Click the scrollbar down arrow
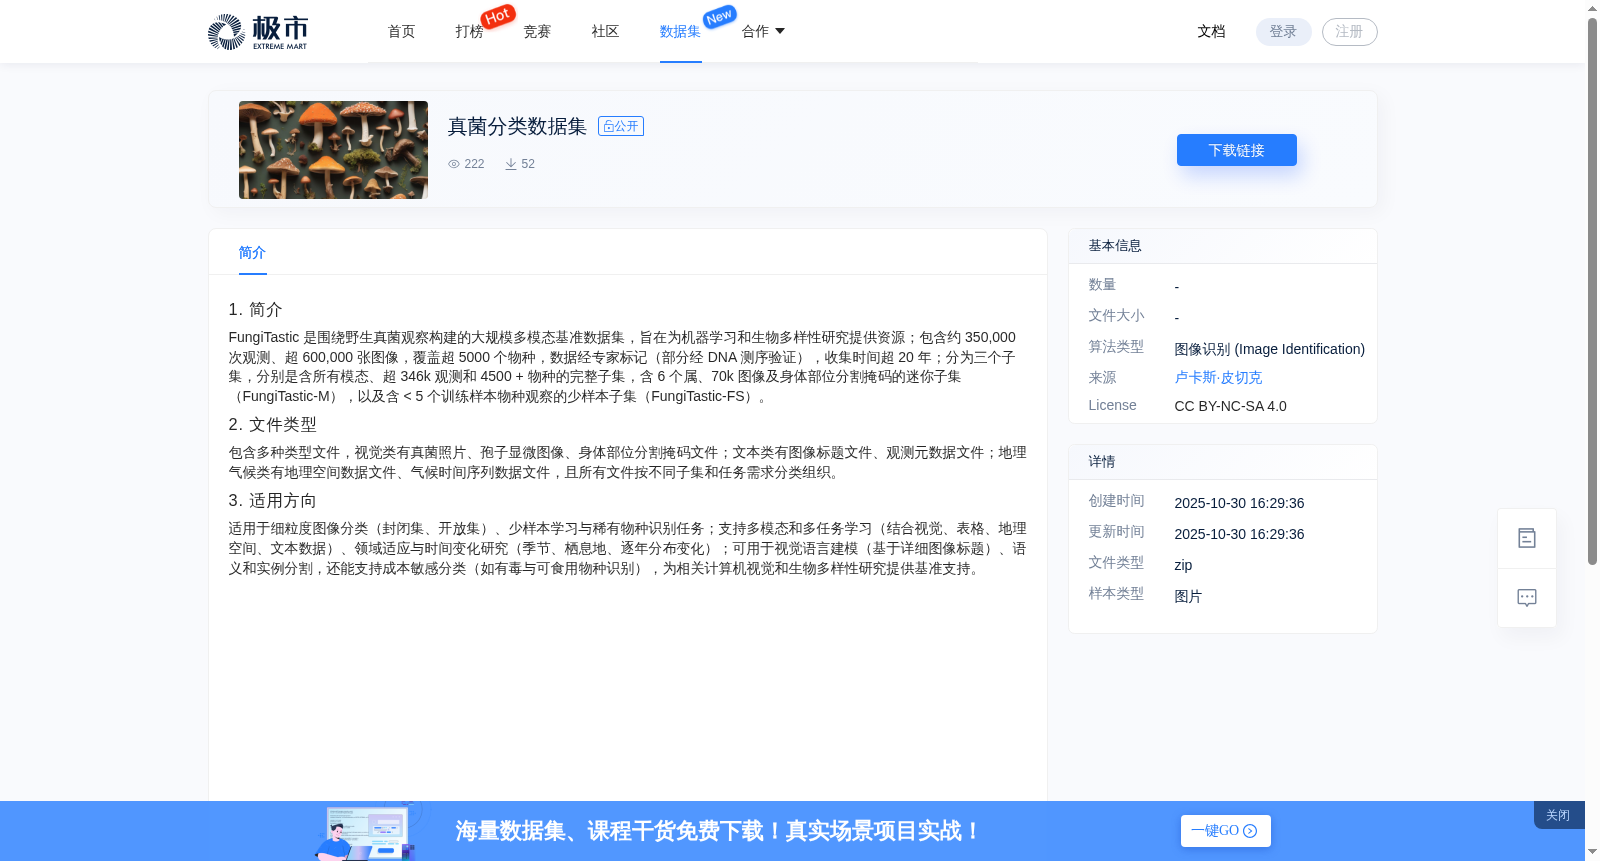 (x=1592, y=853)
